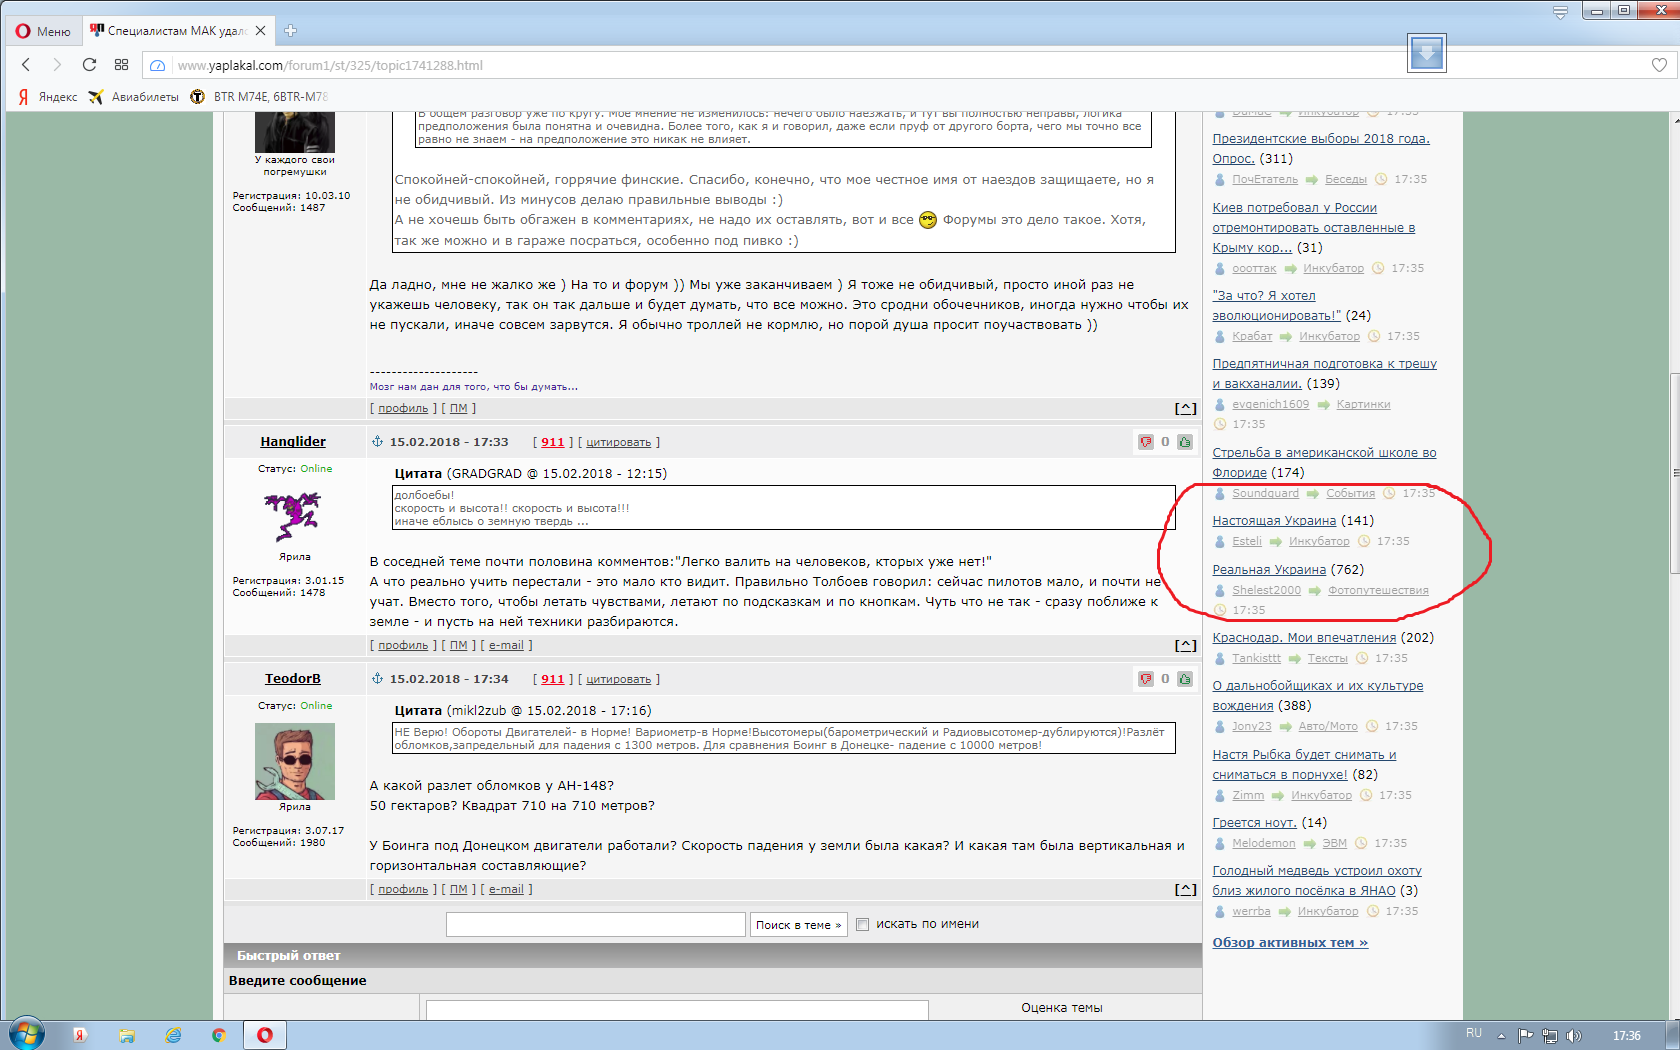This screenshot has width=1680, height=1050.
Task: Click Opera icon in taskbar
Action: point(265,1035)
